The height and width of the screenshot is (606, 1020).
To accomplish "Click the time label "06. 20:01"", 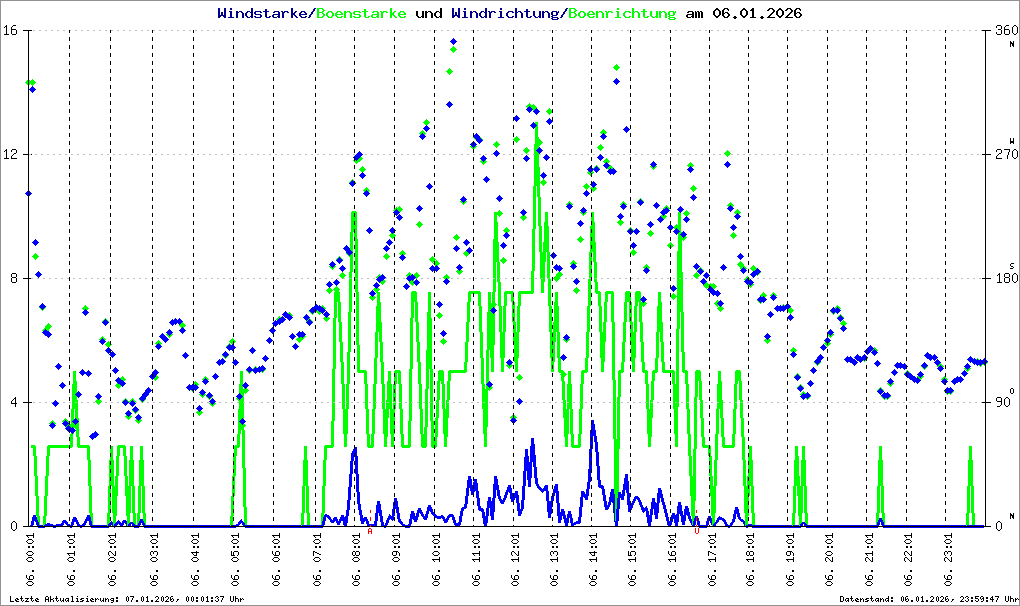I will click(829, 560).
